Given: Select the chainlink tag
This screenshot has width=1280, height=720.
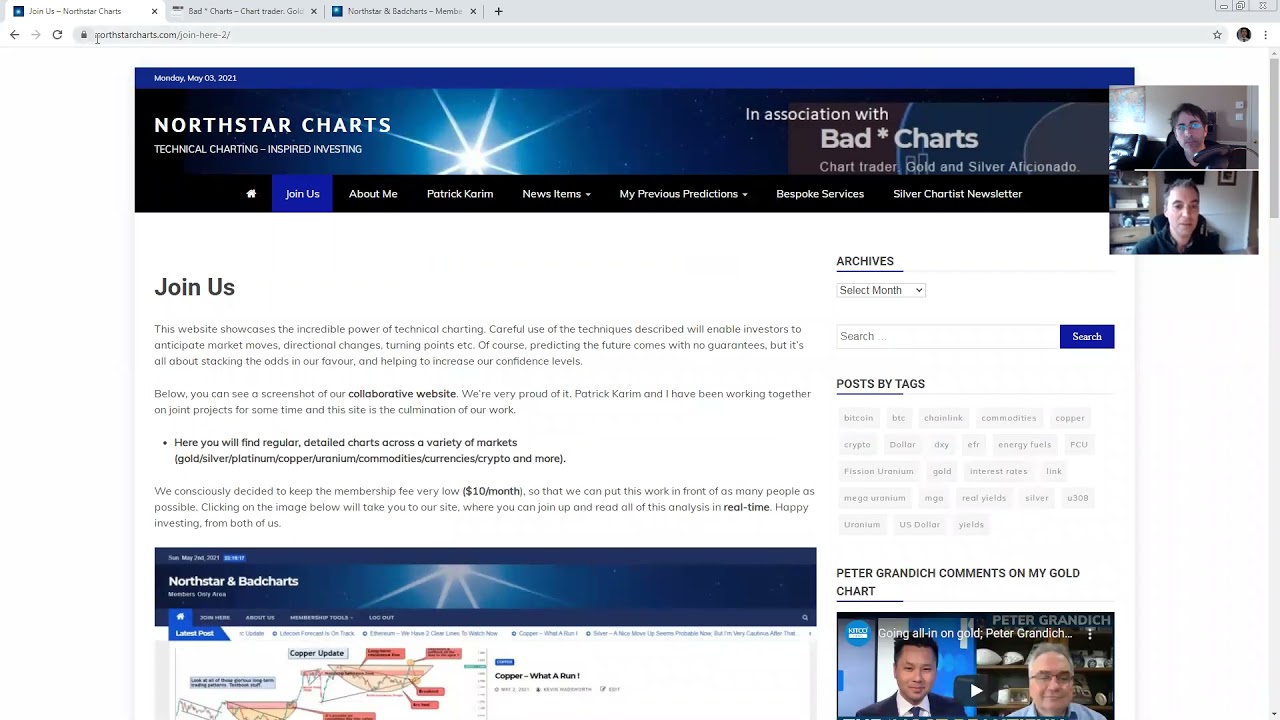Looking at the screenshot, I should [x=943, y=418].
